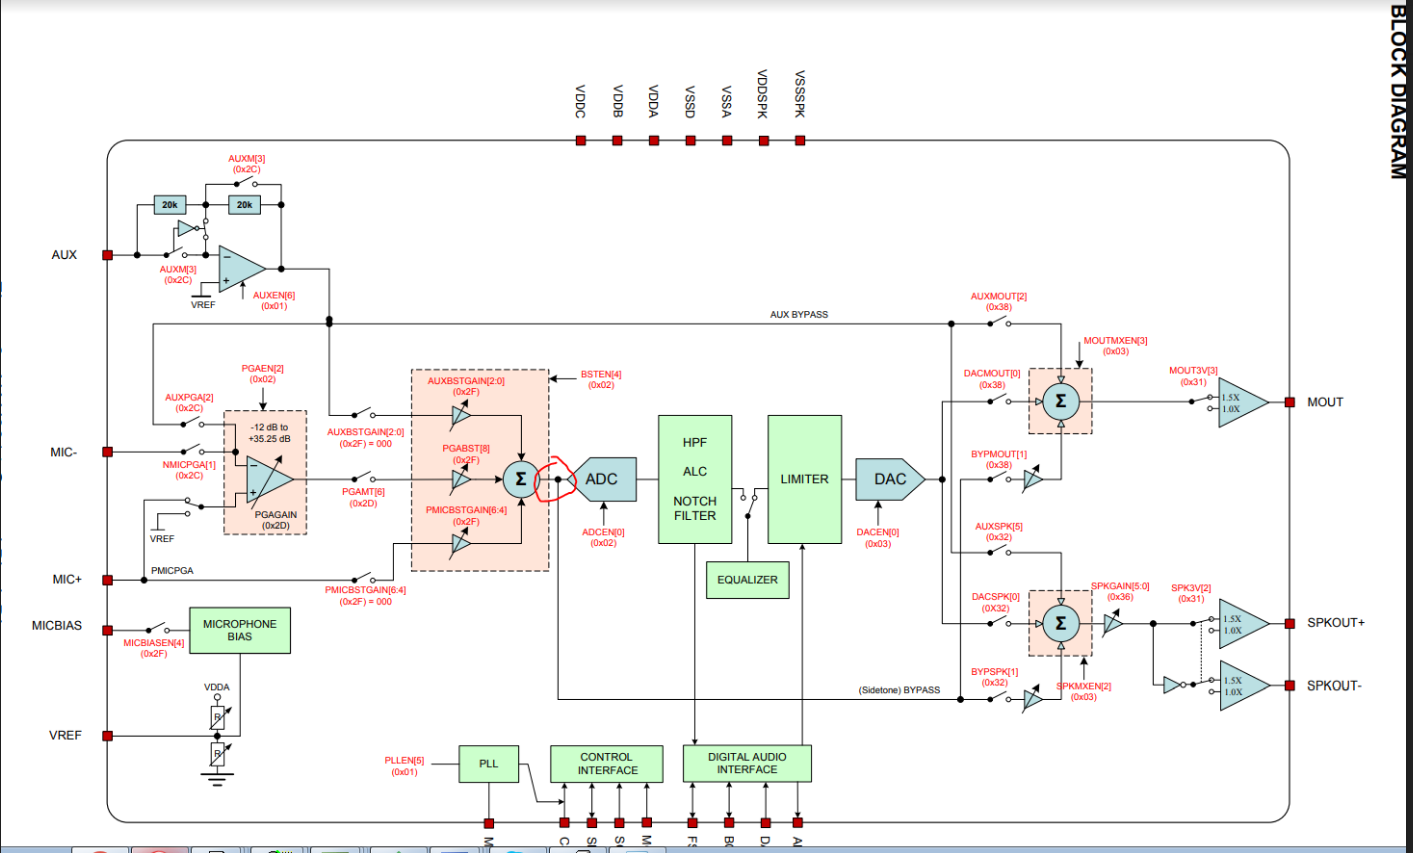
Task: Click the AUX input pin marker
Action: [108, 255]
